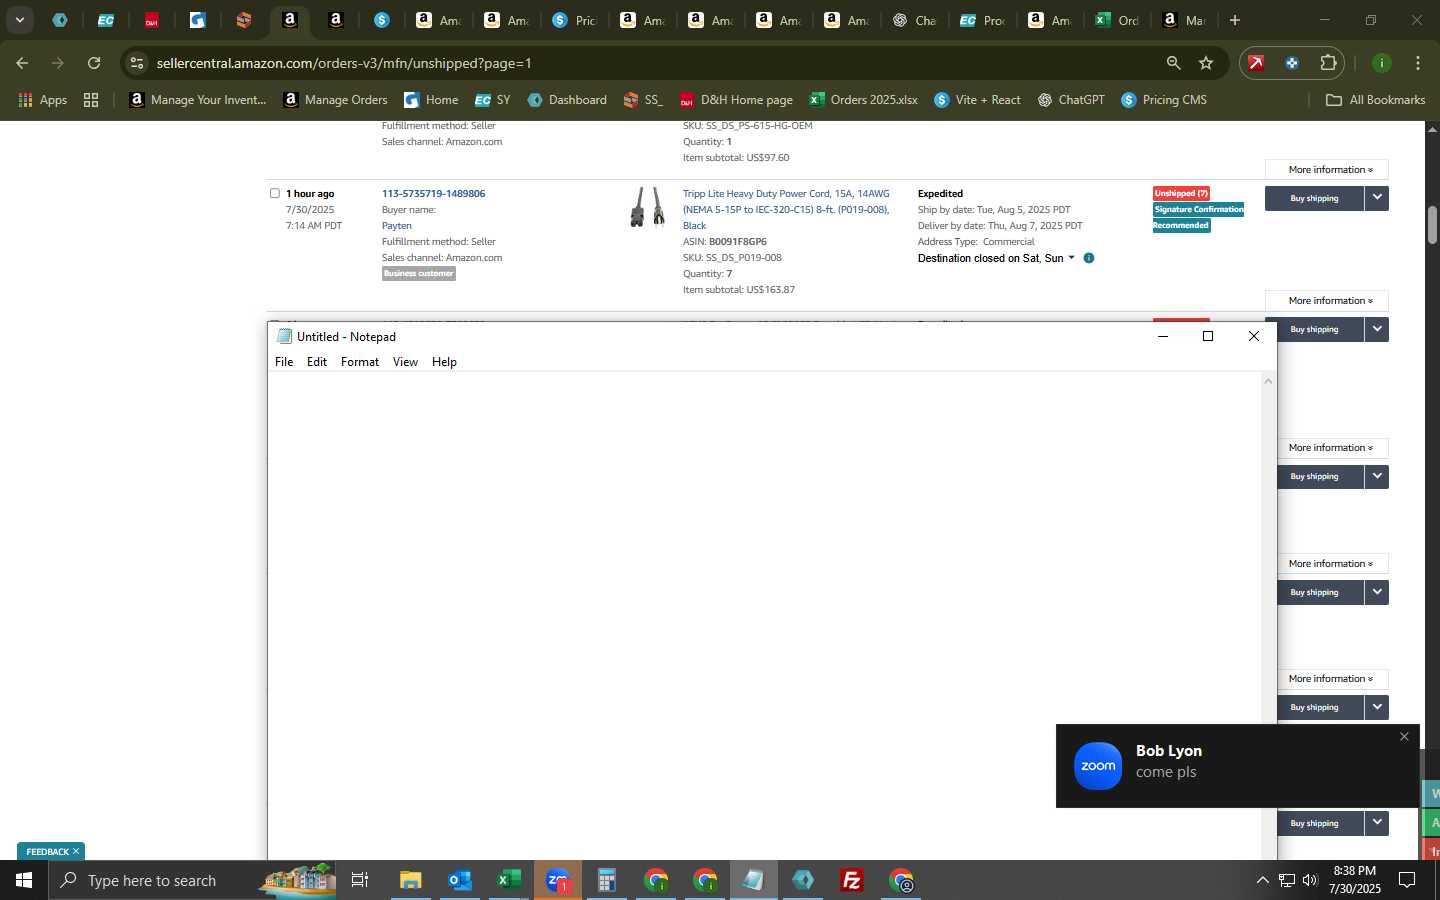Open the notification center icon
Image resolution: width=1440 pixels, height=900 pixels.
point(1407,880)
